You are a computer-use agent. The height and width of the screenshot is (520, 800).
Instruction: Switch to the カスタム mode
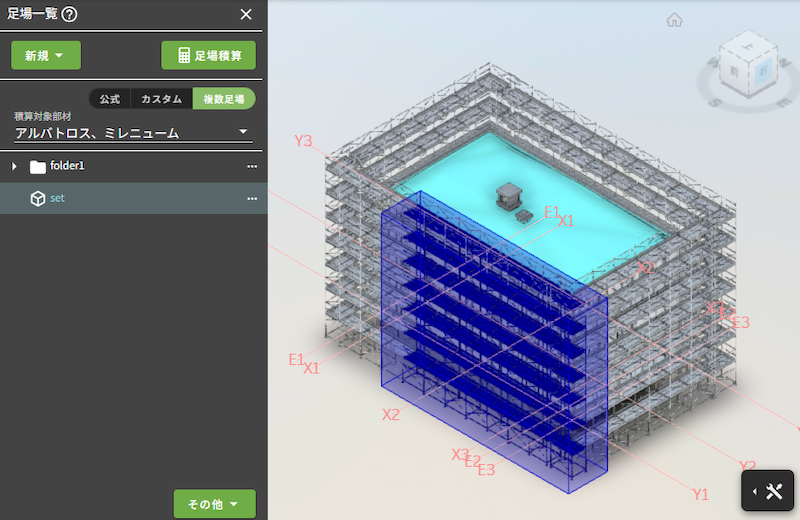(161, 99)
